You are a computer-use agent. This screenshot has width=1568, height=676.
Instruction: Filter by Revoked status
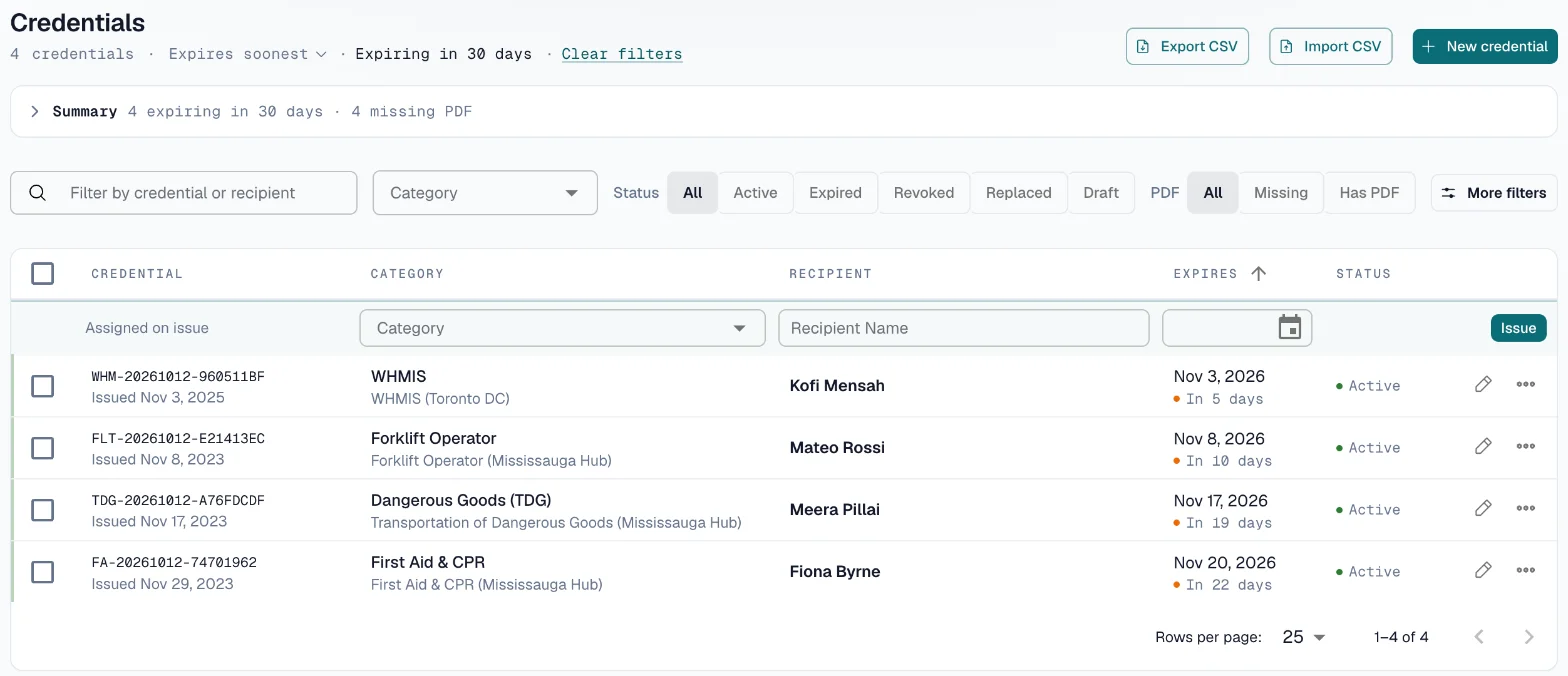924,193
